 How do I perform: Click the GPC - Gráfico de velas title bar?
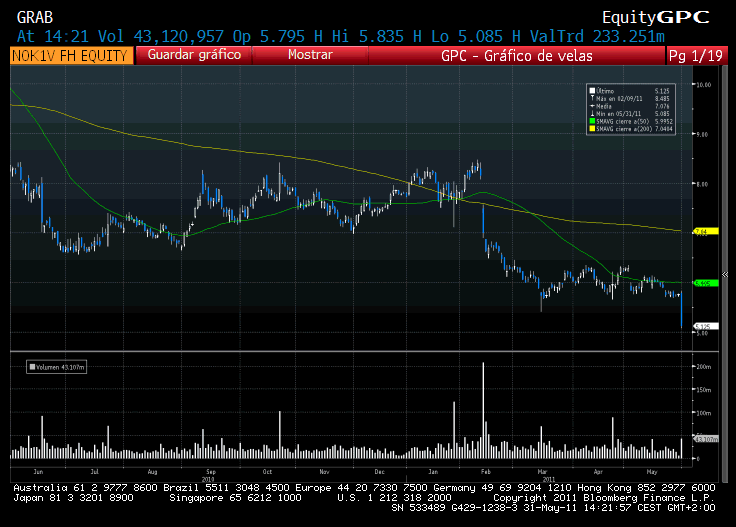(x=516, y=56)
